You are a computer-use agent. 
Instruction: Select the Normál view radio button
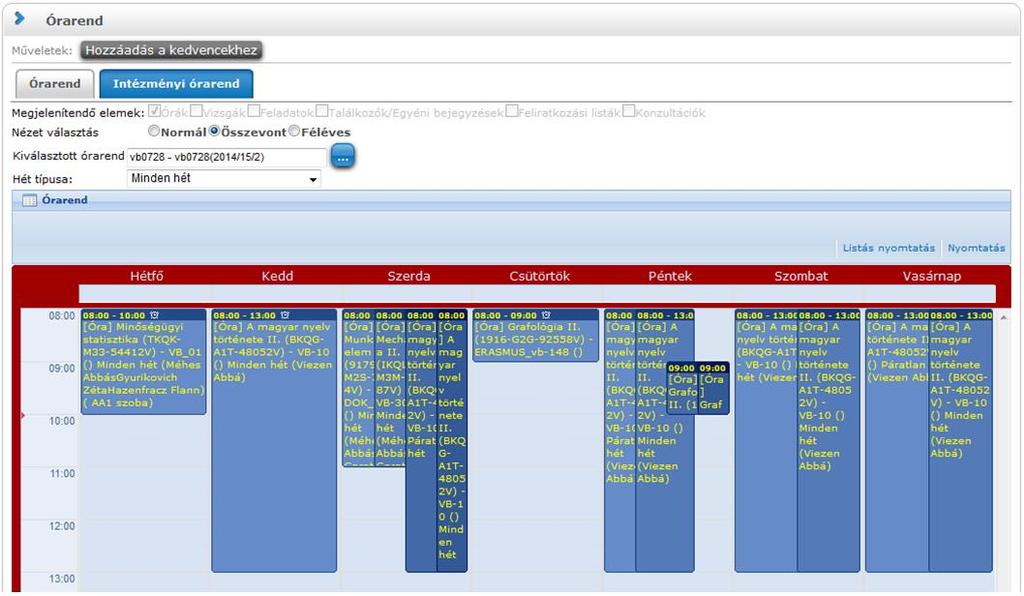click(x=153, y=131)
